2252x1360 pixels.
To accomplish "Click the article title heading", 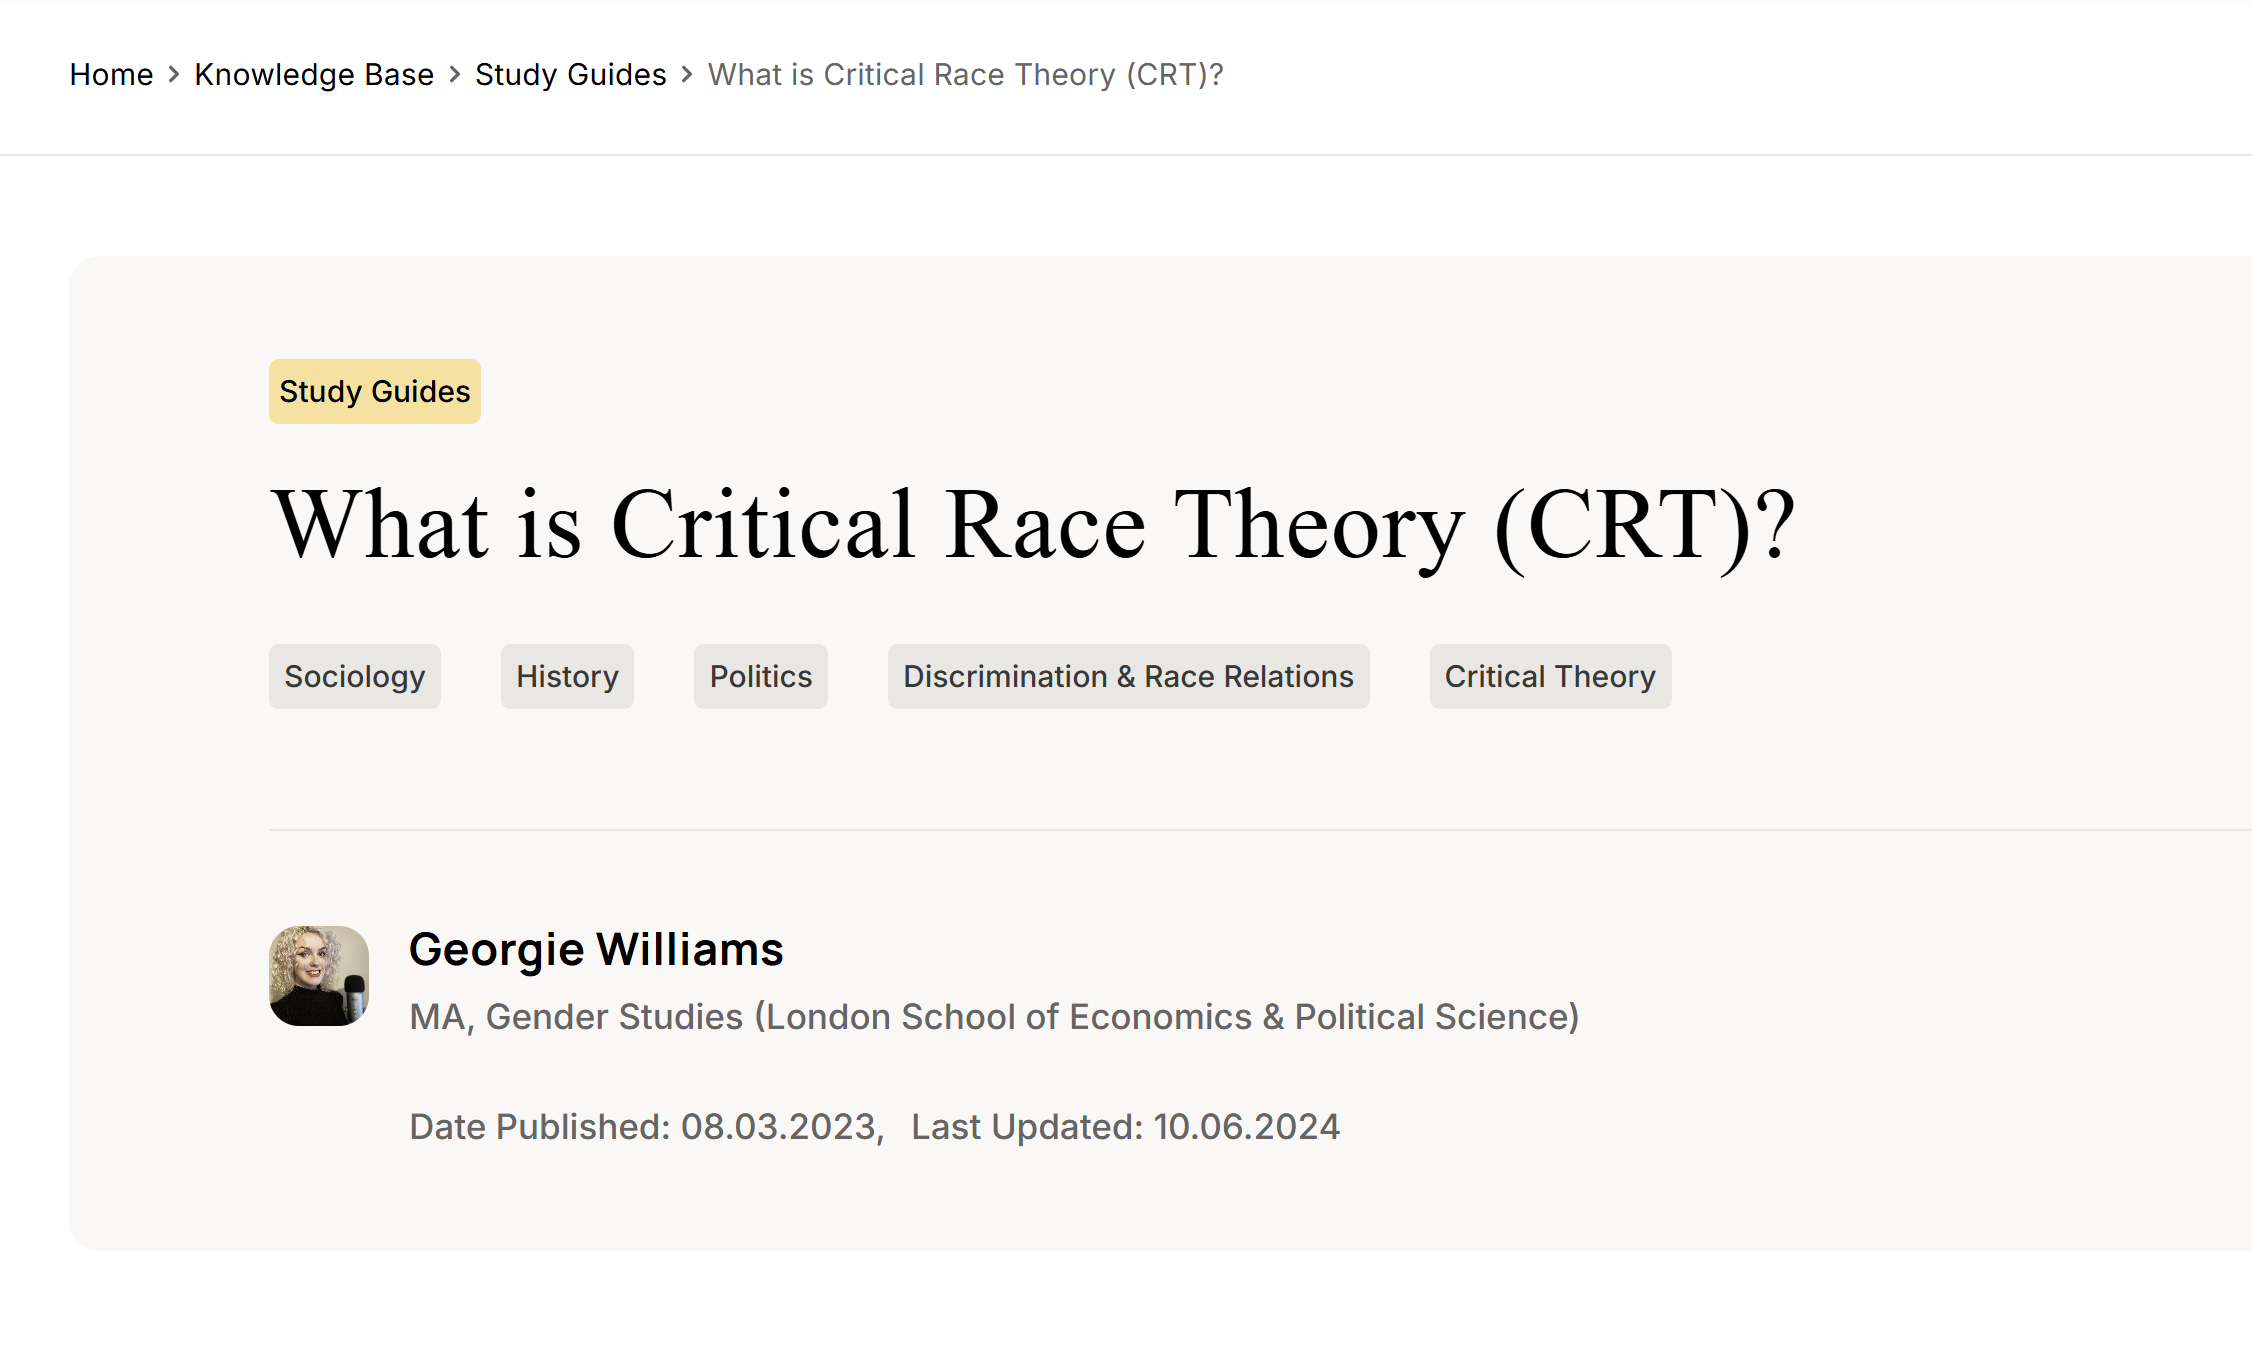I will (x=1033, y=525).
